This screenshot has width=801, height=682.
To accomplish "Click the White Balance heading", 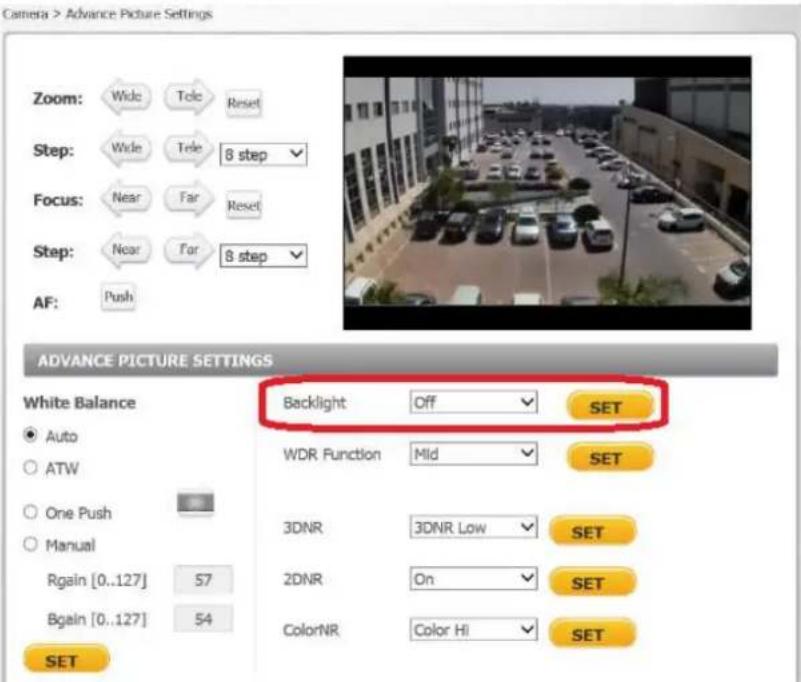I will 79,403.
